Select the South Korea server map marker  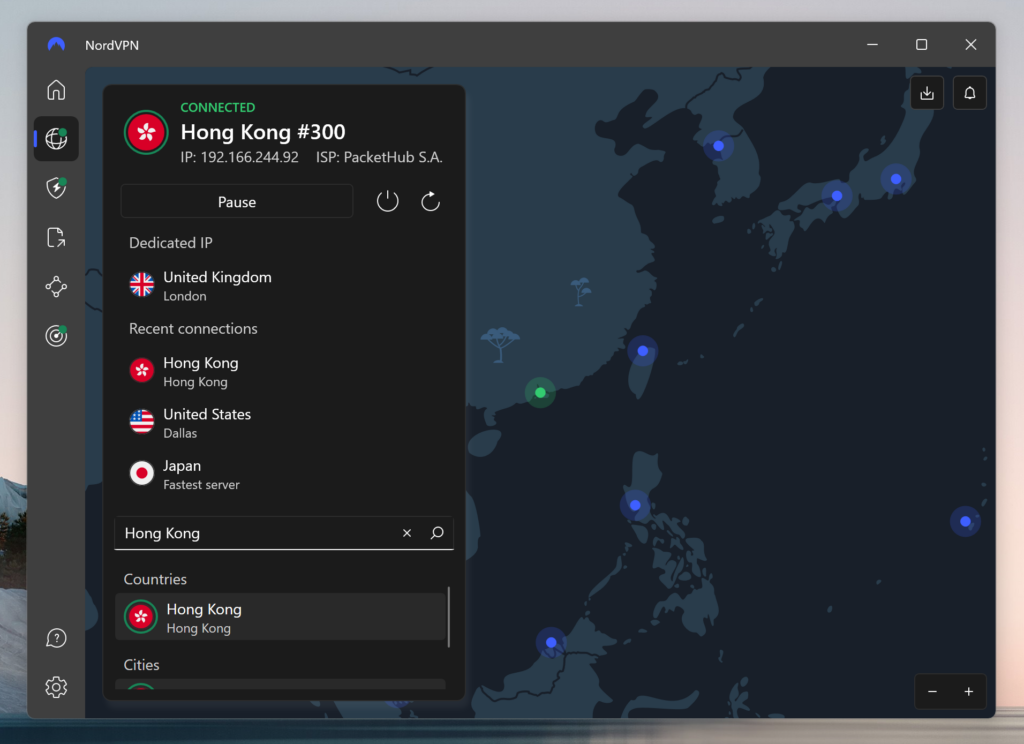coord(718,146)
